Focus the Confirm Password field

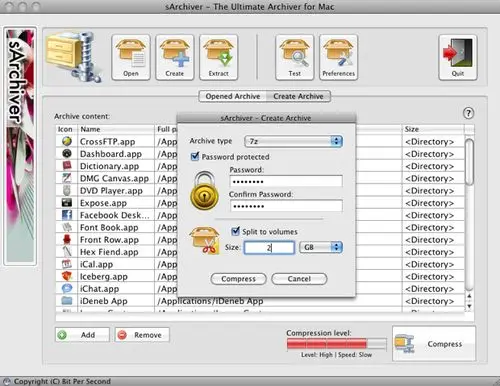(x=286, y=206)
